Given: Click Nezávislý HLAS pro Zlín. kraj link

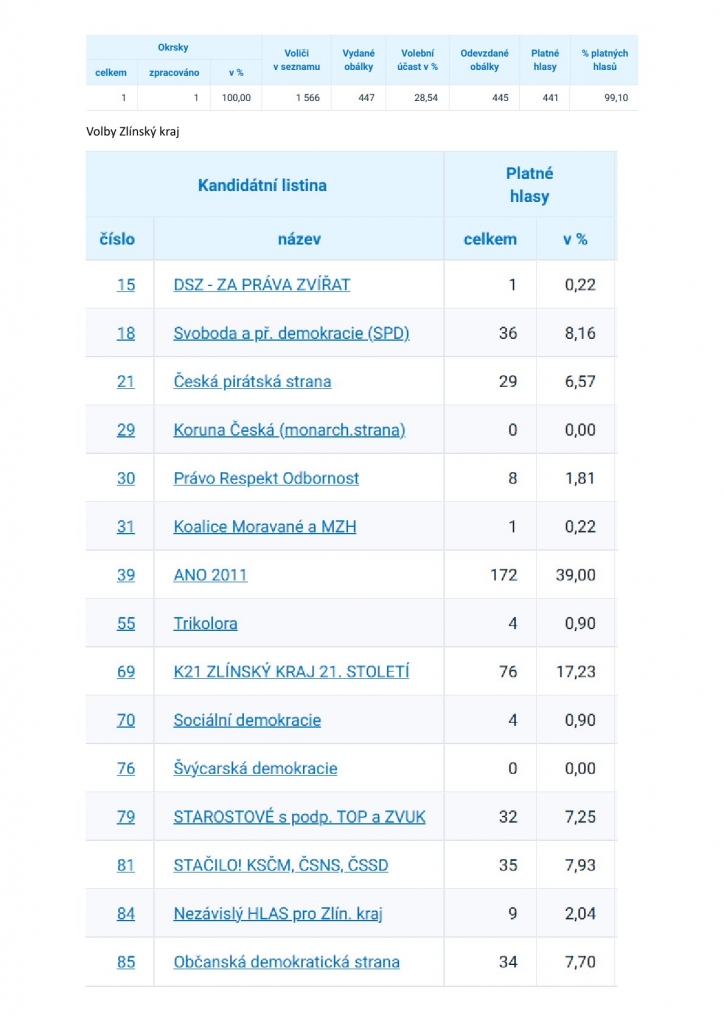Looking at the screenshot, I should pos(278,914).
